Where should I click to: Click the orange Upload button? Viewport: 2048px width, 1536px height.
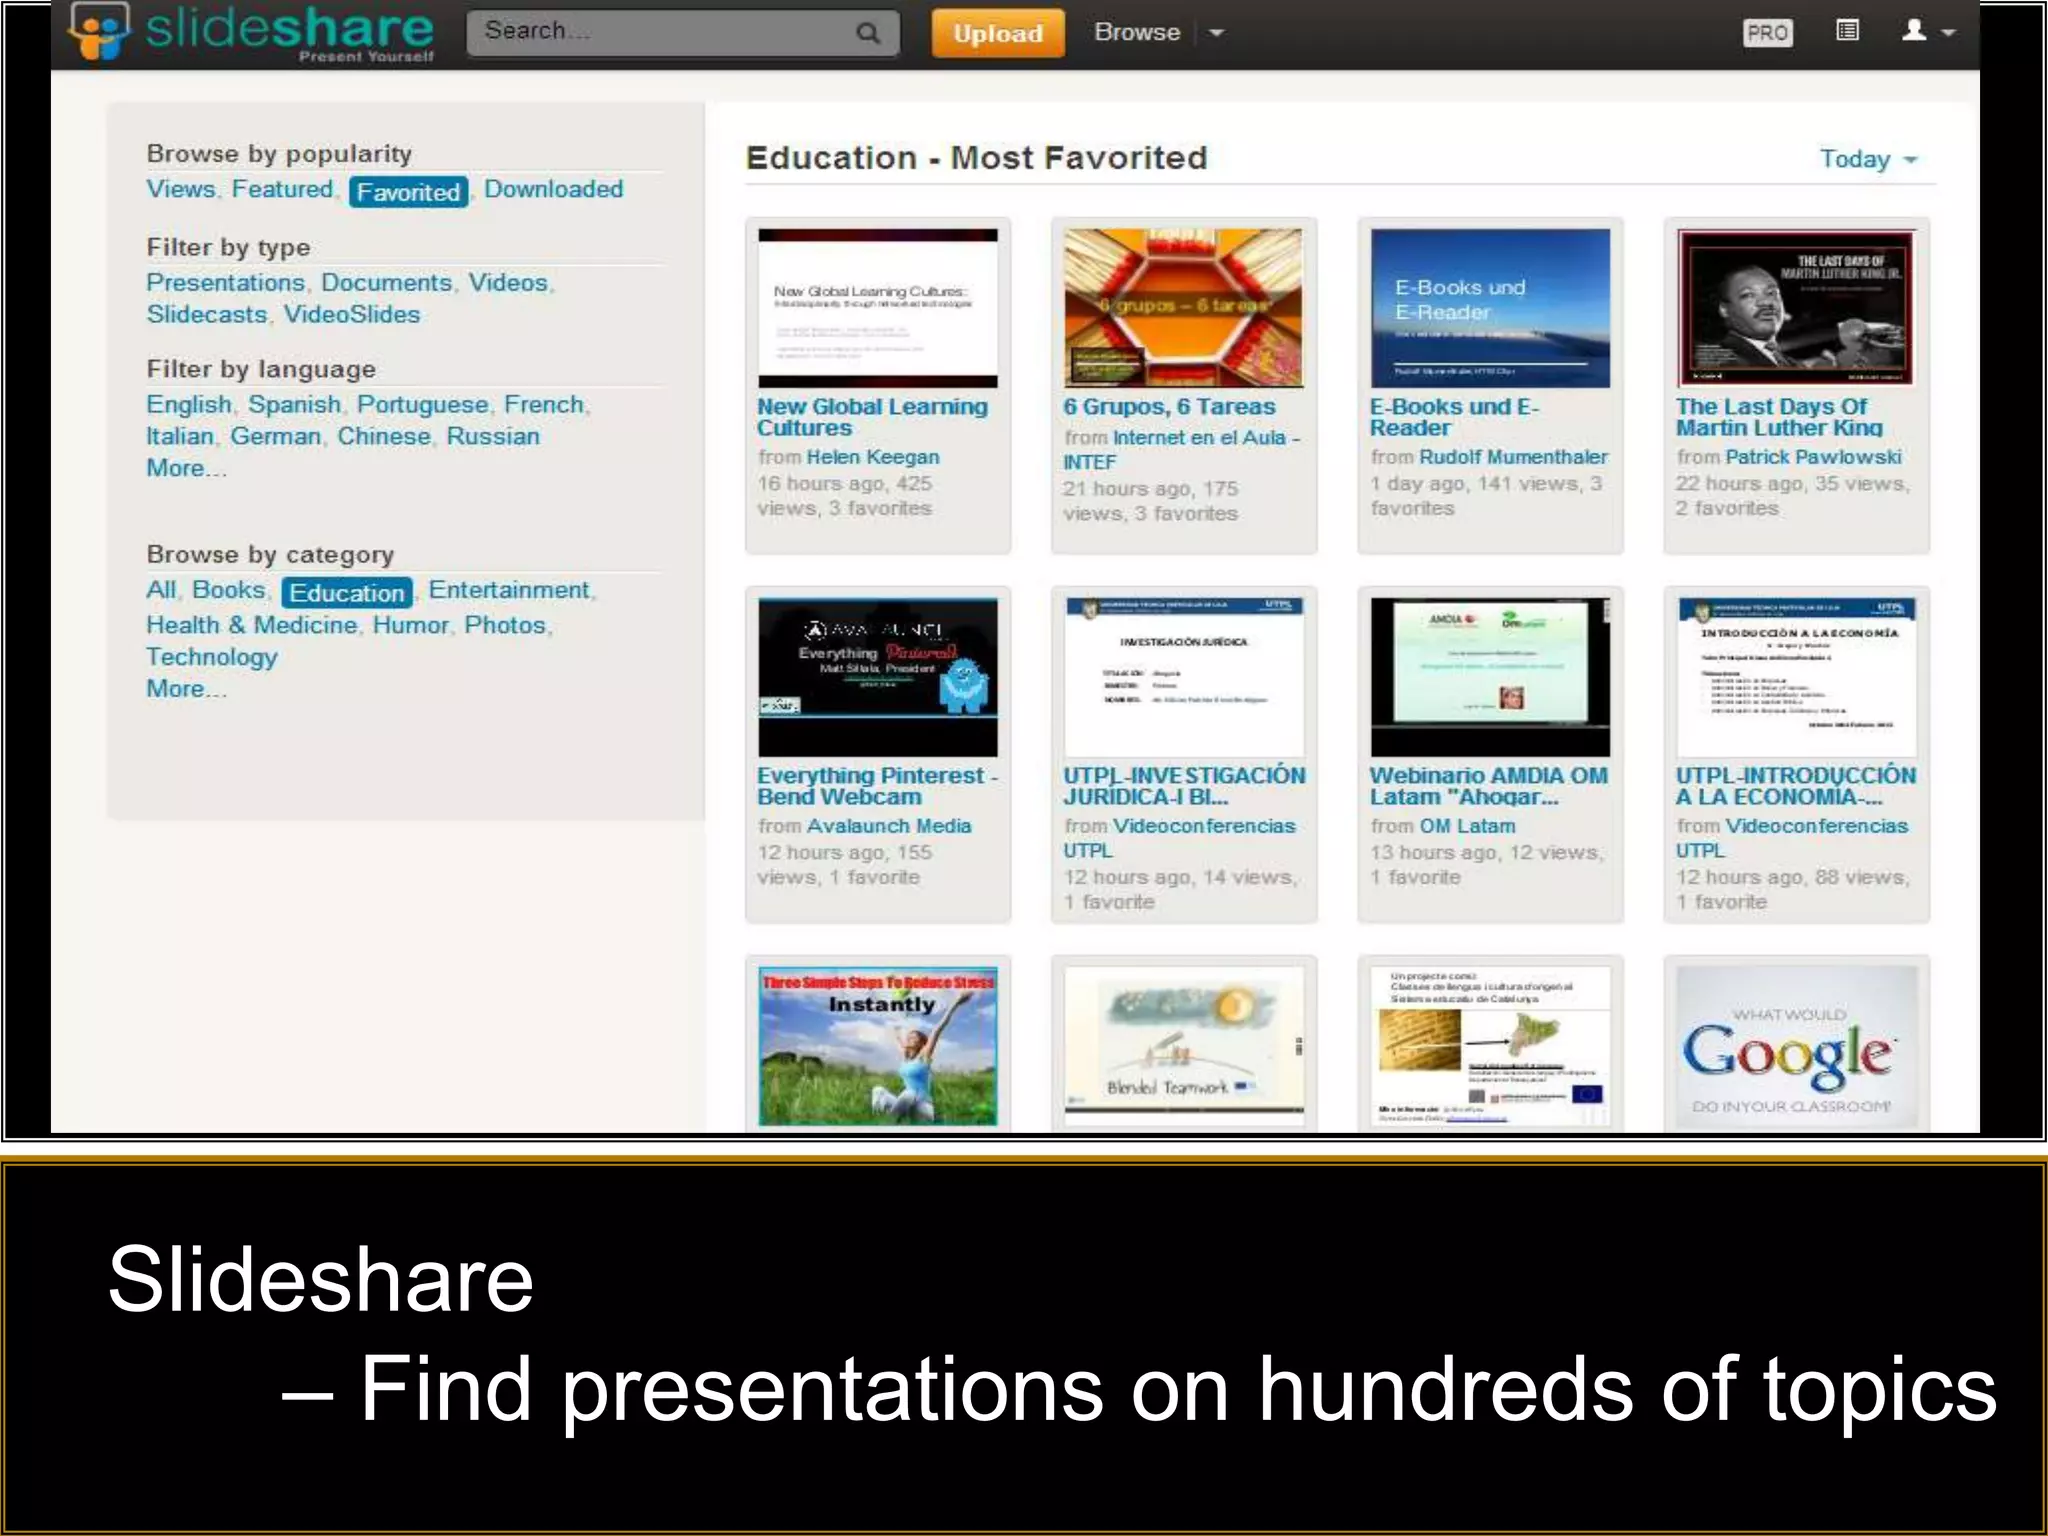click(x=997, y=33)
